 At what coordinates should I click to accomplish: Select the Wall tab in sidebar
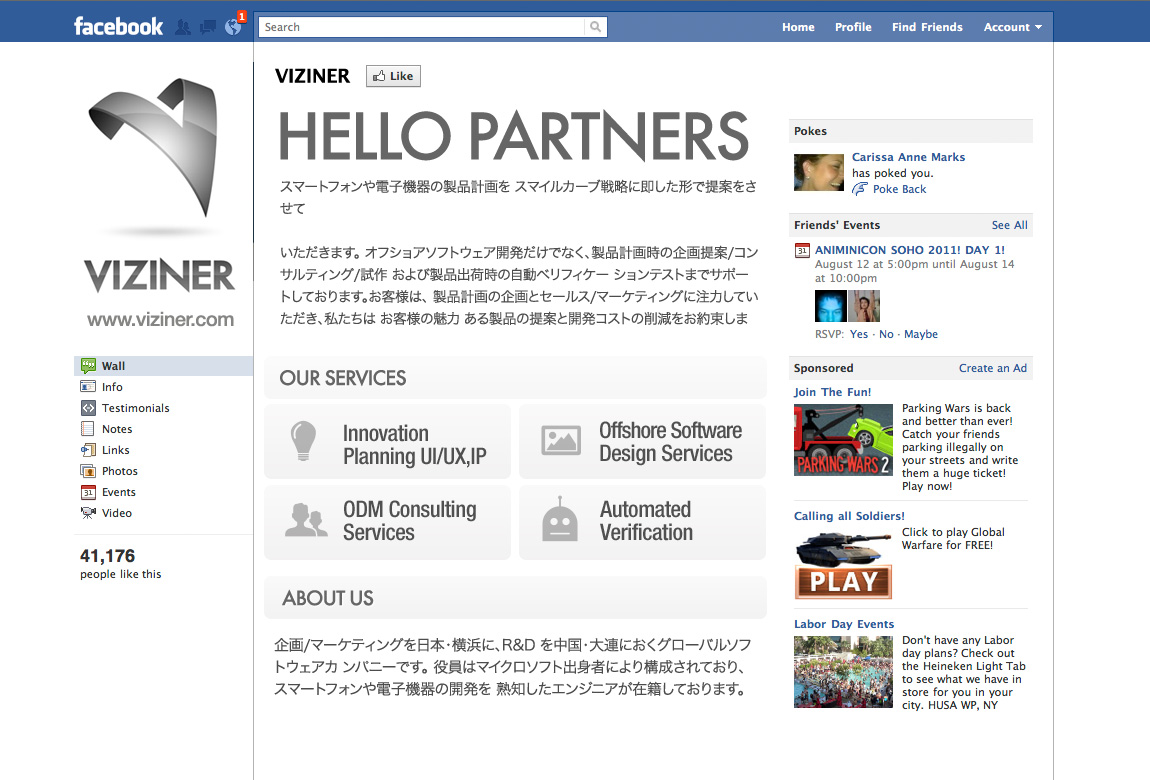coord(164,366)
